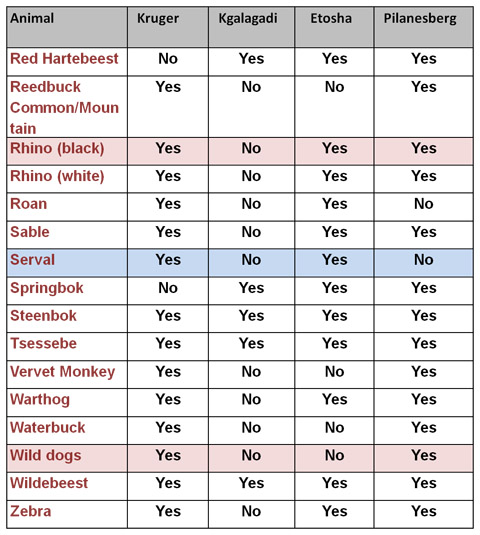This screenshot has width=480, height=535.
Task: Click the Warthog animal name
Action: tap(40, 400)
